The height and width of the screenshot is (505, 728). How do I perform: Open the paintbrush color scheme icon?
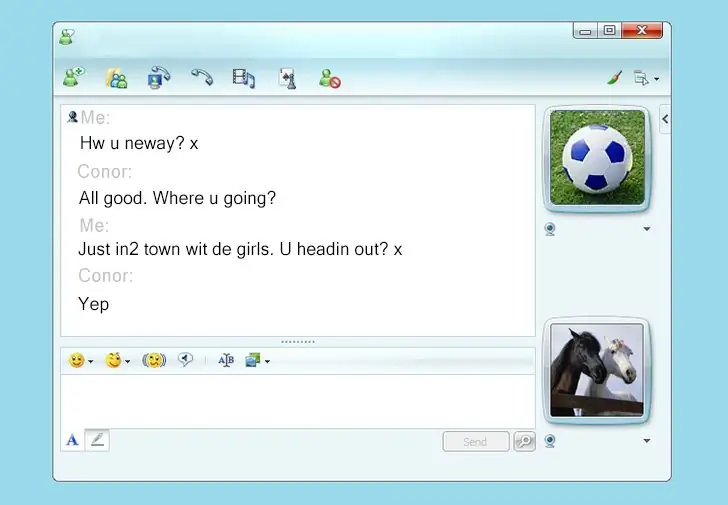click(x=615, y=78)
